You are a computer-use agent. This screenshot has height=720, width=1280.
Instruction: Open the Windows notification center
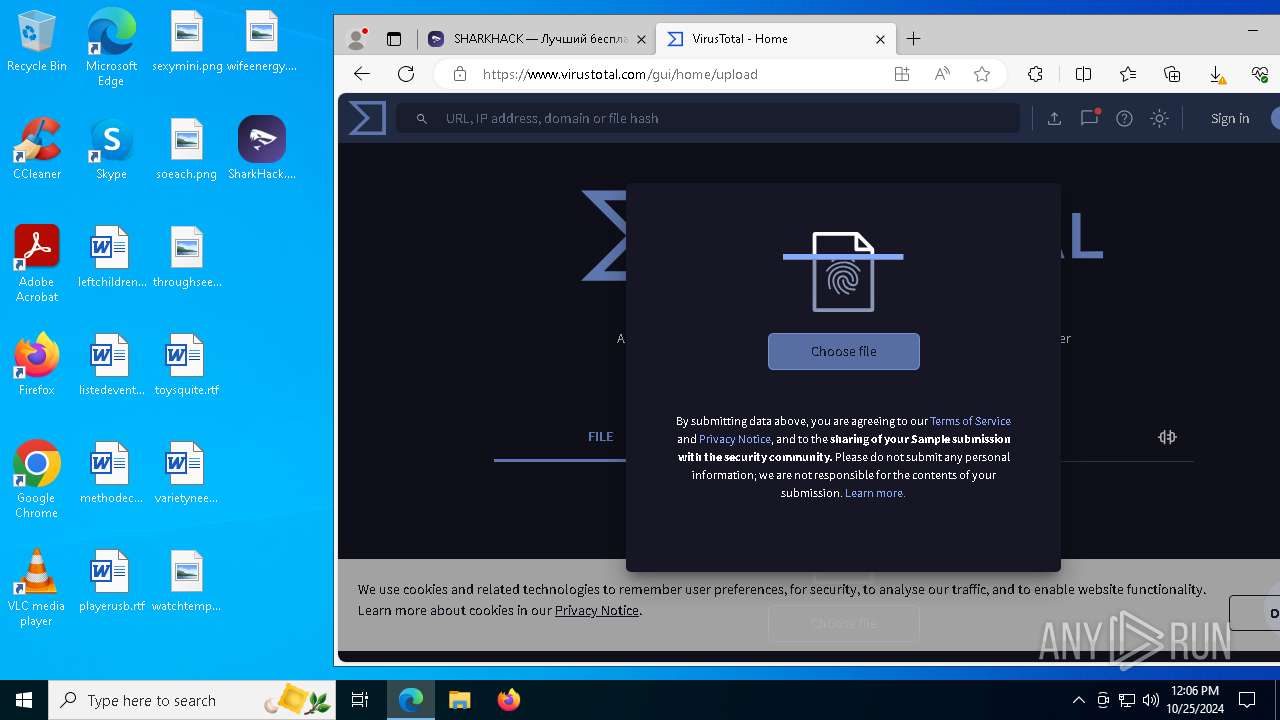[1247, 700]
